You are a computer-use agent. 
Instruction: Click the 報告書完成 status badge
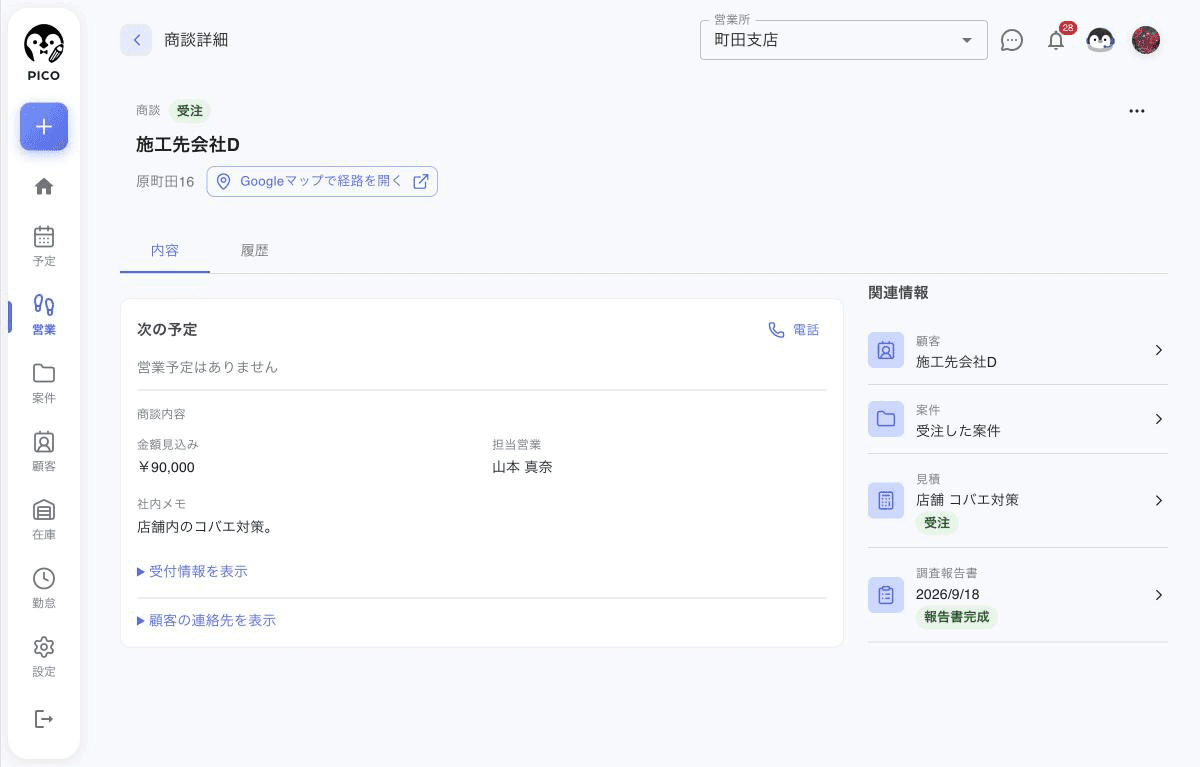[x=956, y=617]
